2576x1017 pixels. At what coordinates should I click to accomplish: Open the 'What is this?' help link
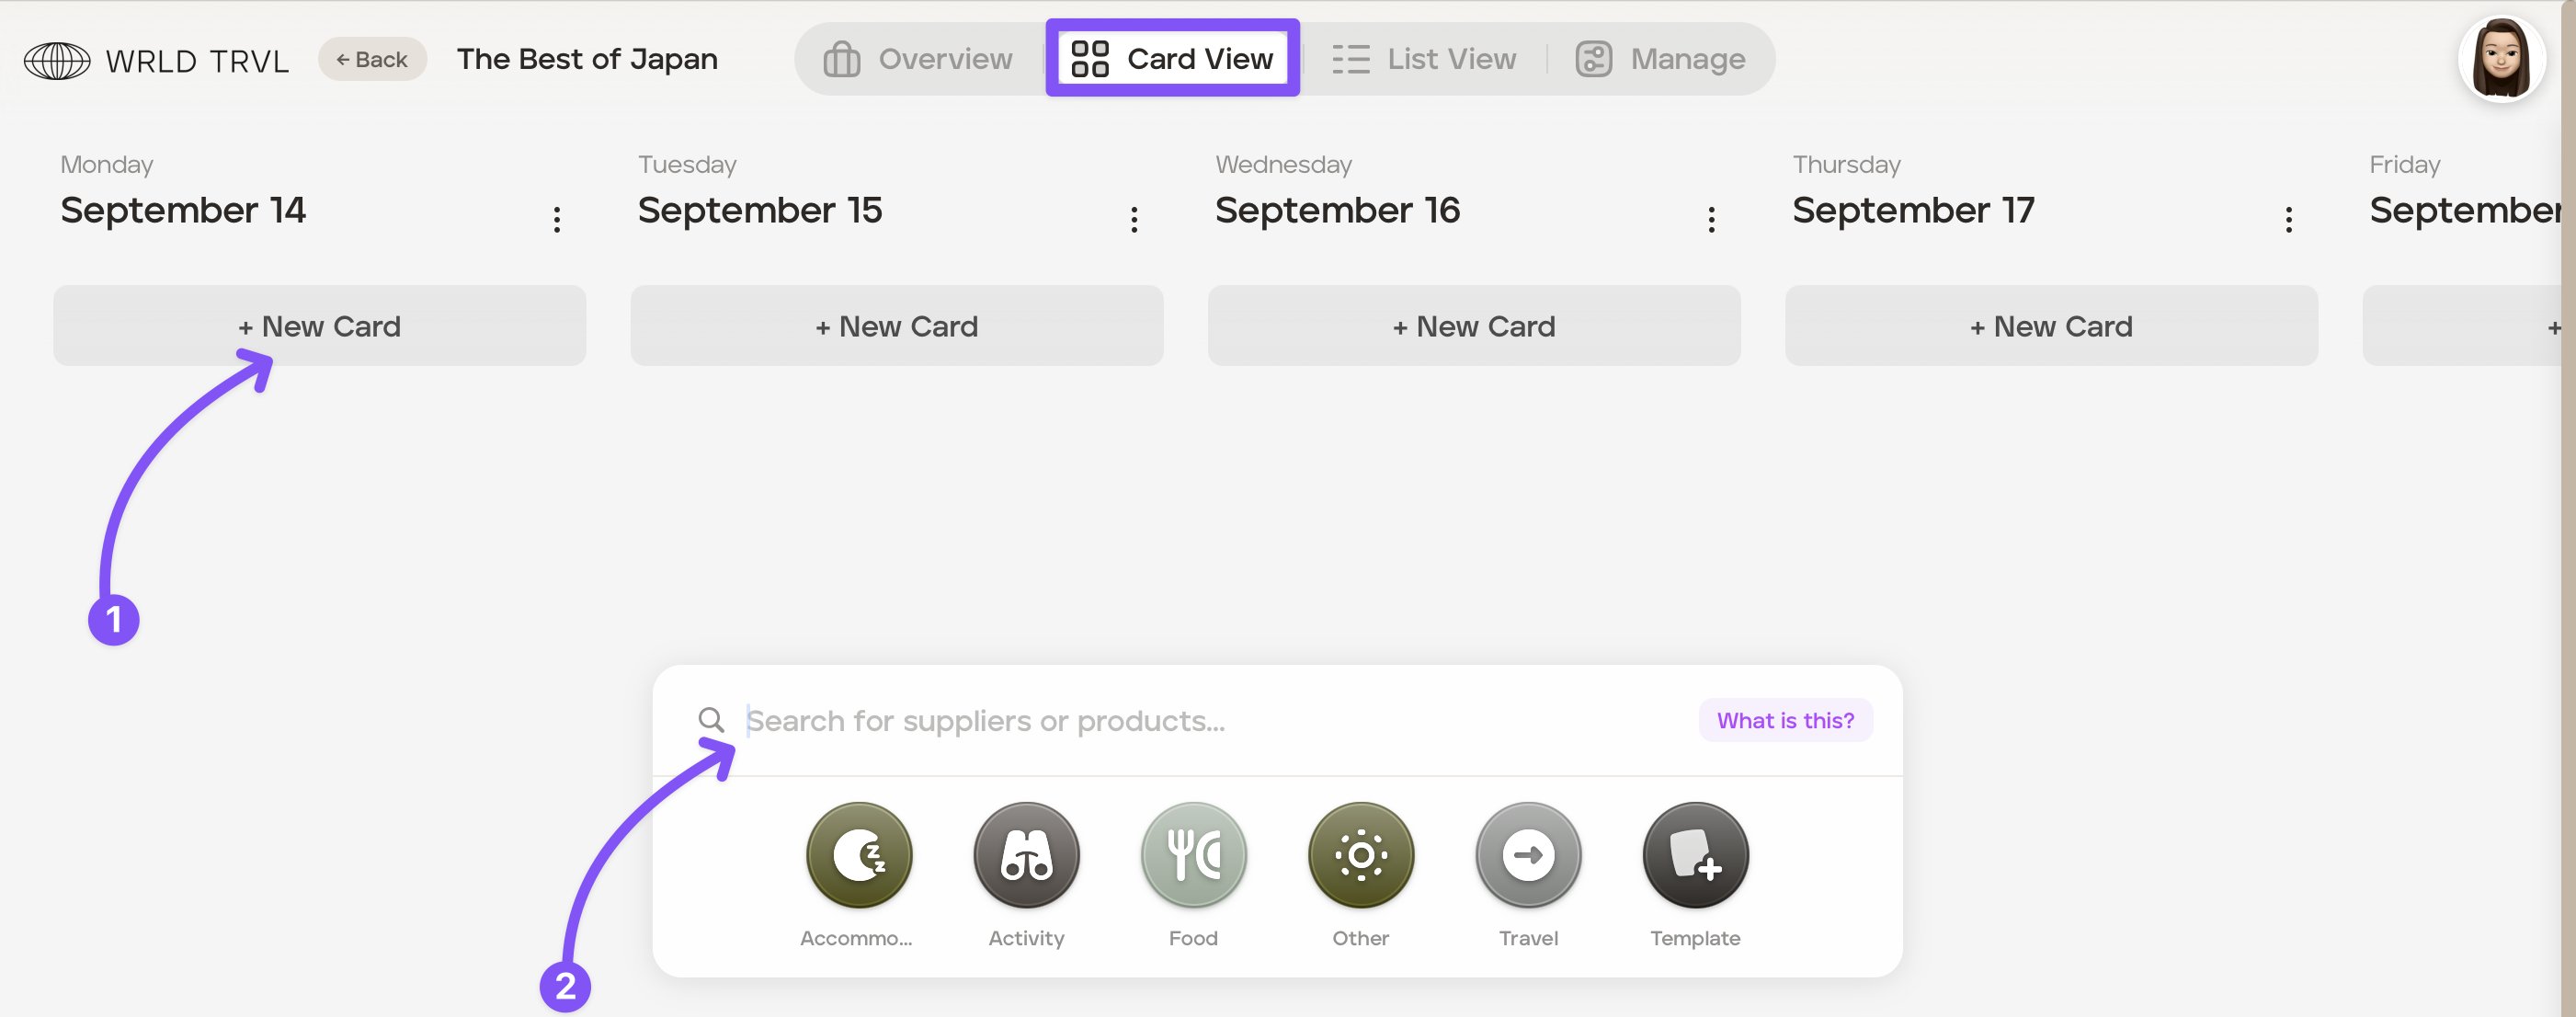[1785, 720]
